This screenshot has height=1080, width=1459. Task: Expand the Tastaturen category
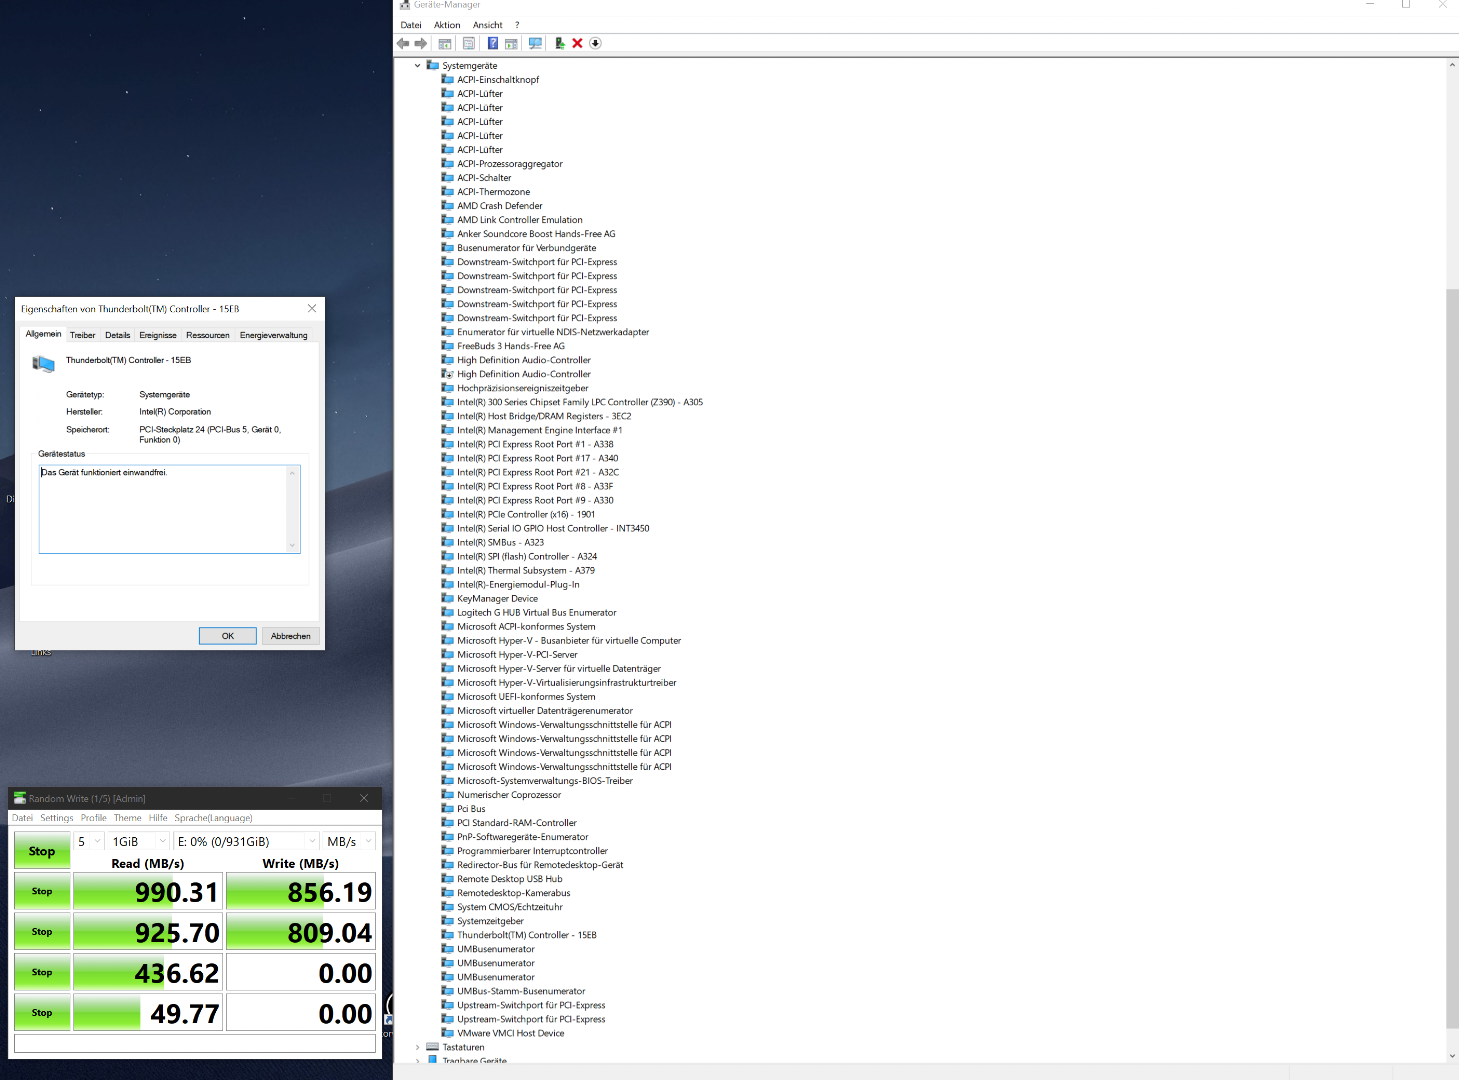(x=417, y=1047)
